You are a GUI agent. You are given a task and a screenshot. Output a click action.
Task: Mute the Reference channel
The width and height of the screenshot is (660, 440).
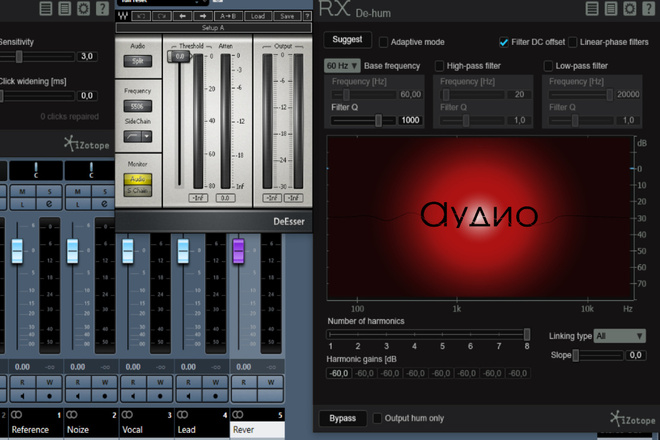click(x=22, y=191)
